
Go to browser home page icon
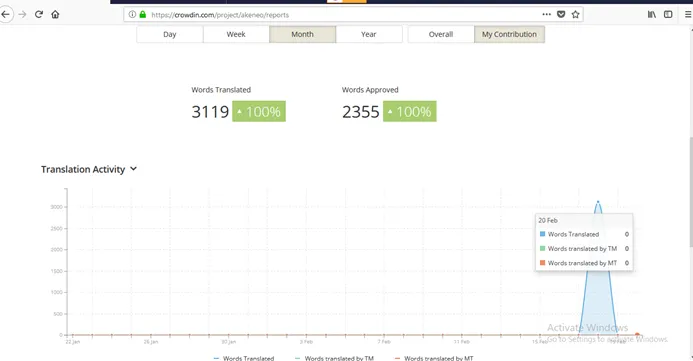[55, 15]
